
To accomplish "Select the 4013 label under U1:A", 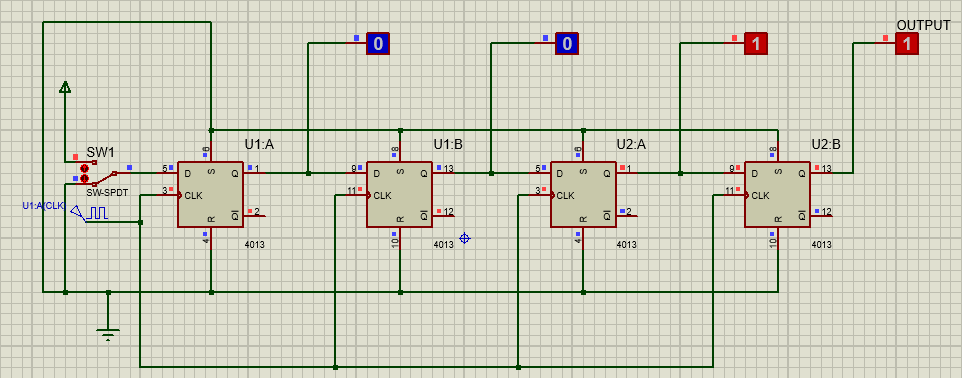I will 255,244.
